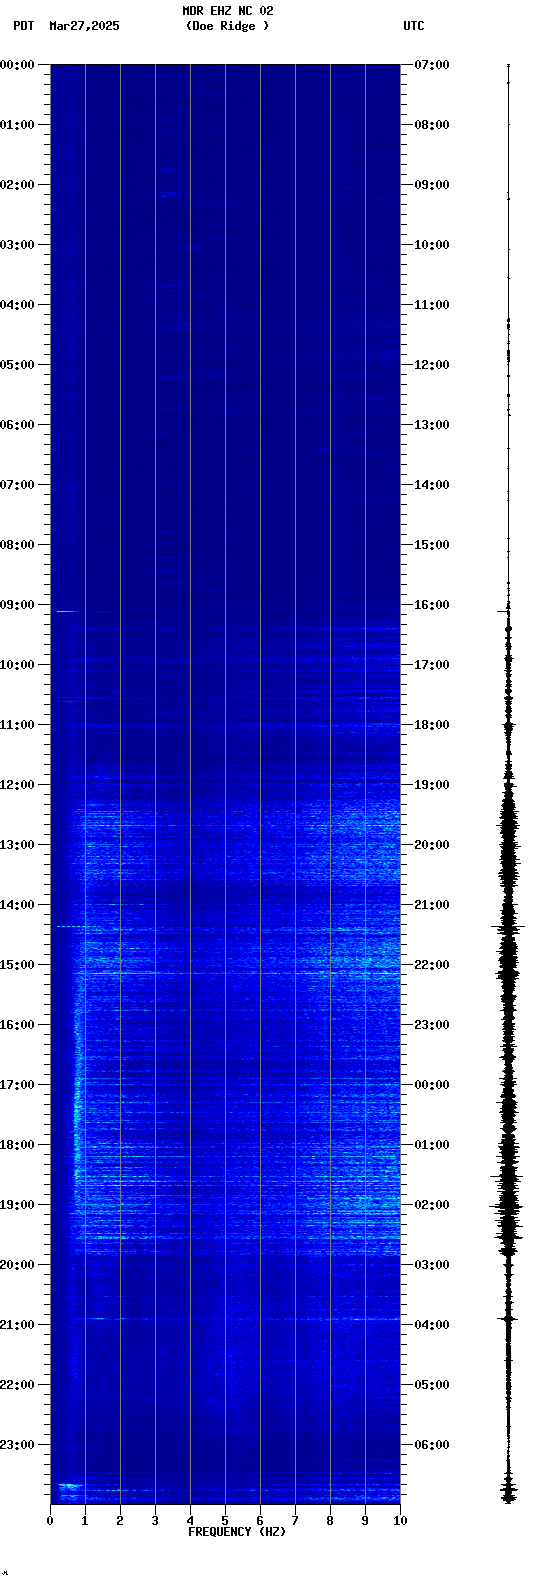Screen dimensions: 552x1584
Task: Click the 01:00 UTC time label
Action: click(432, 1145)
